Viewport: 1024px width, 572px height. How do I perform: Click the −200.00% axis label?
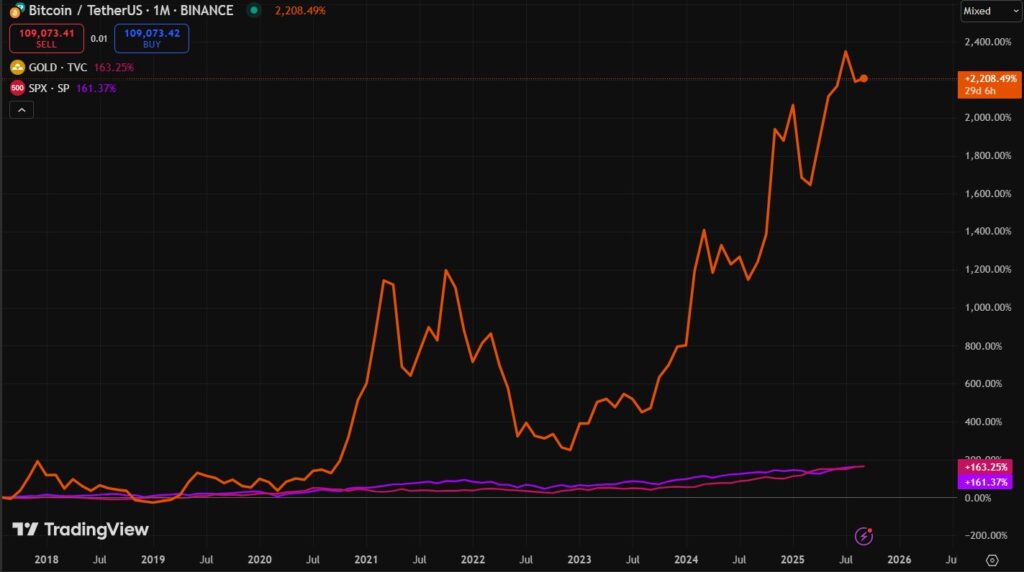[x=985, y=535]
